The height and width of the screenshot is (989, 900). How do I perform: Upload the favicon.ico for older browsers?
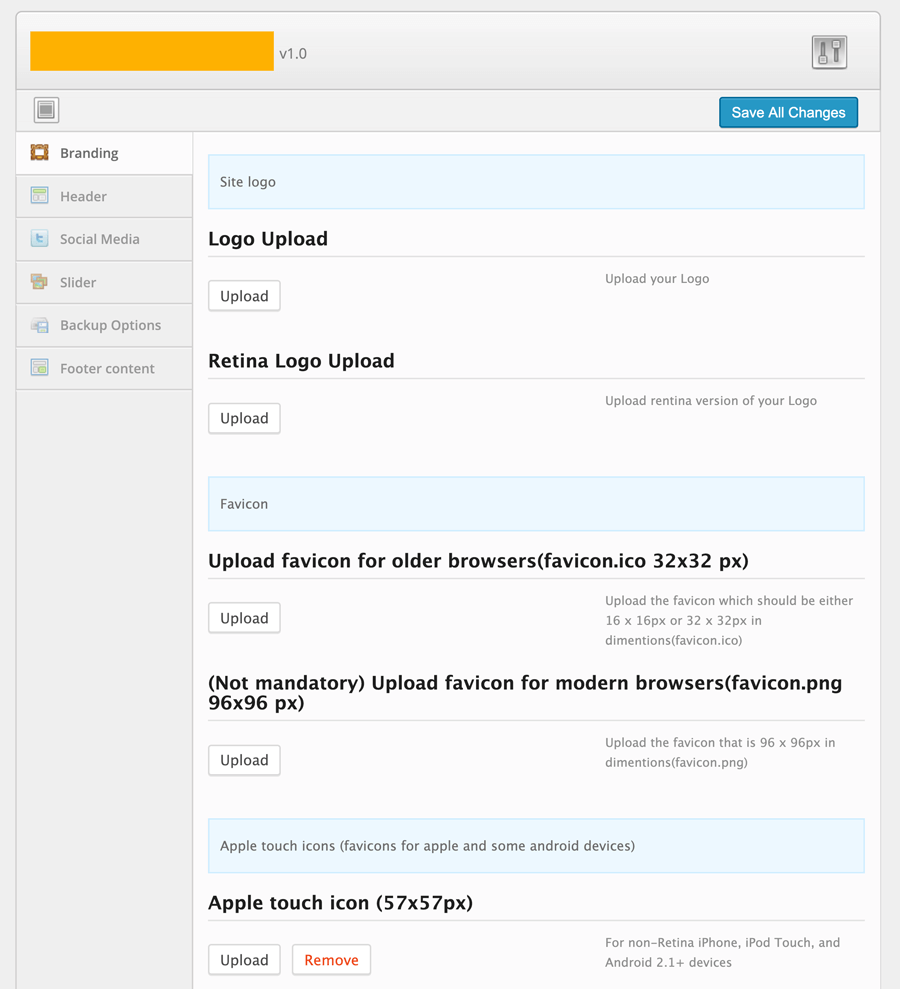(243, 617)
